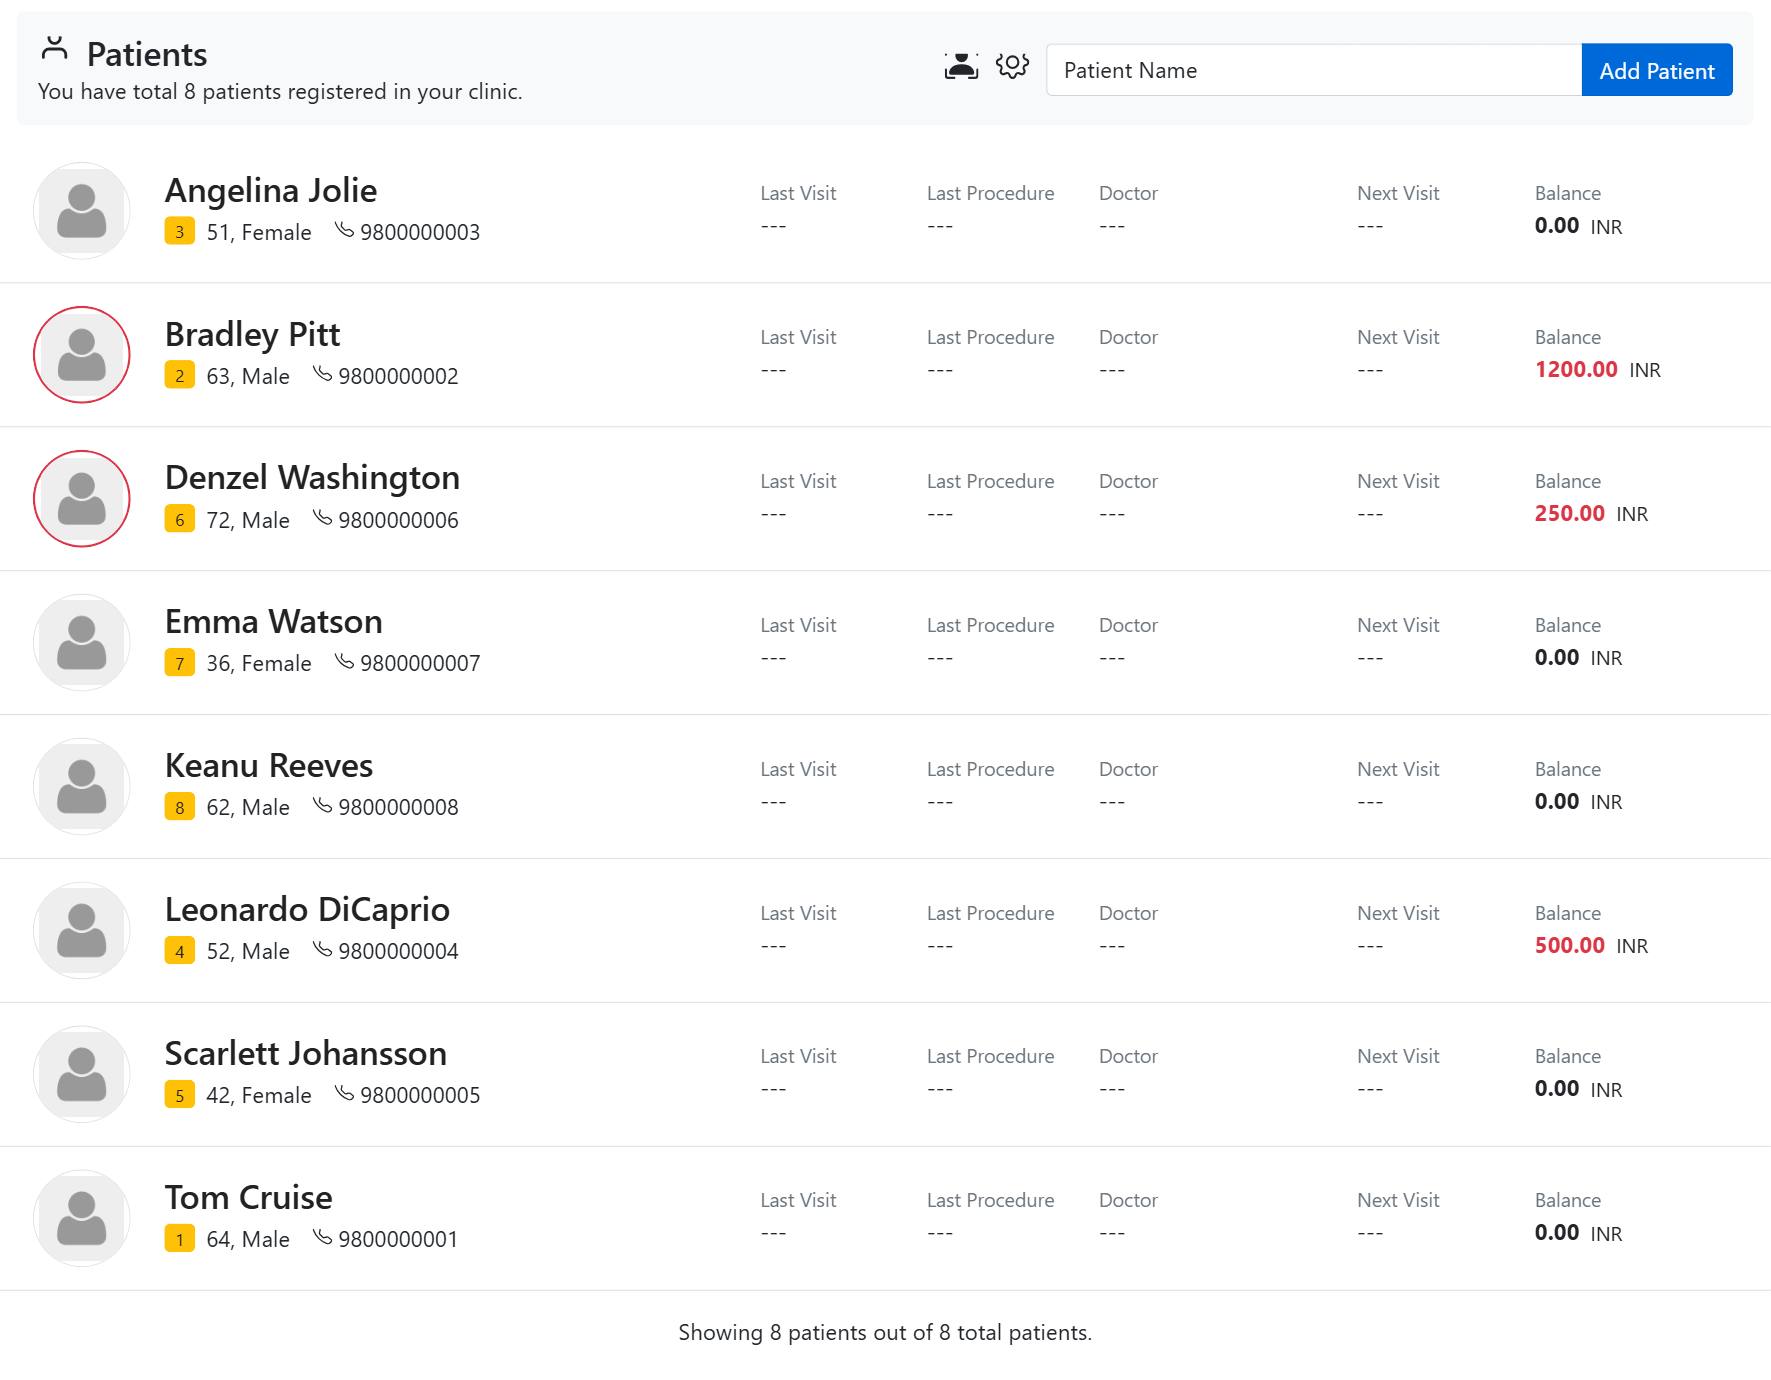Click Keanu Reeves's 0.00 balance
The height and width of the screenshot is (1380, 1771).
1557,801
